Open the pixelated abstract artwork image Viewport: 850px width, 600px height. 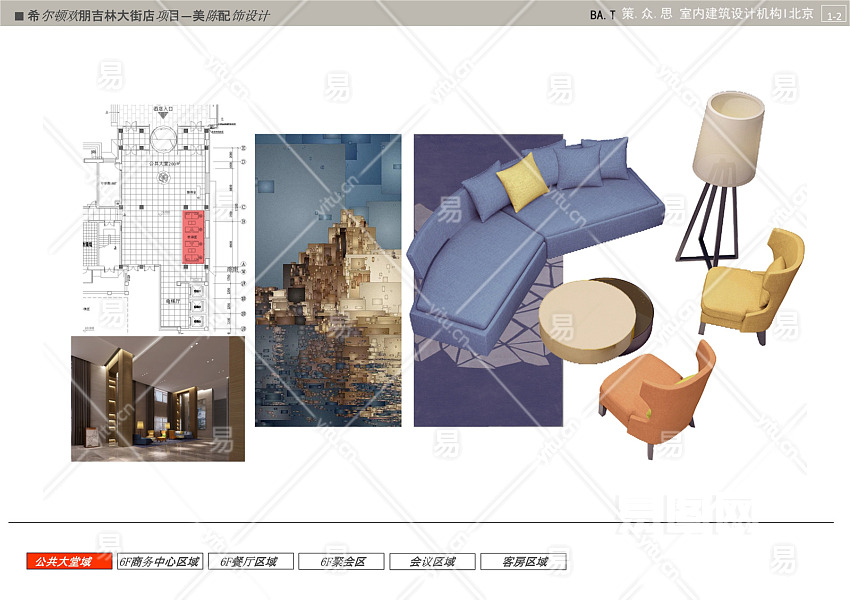click(327, 280)
